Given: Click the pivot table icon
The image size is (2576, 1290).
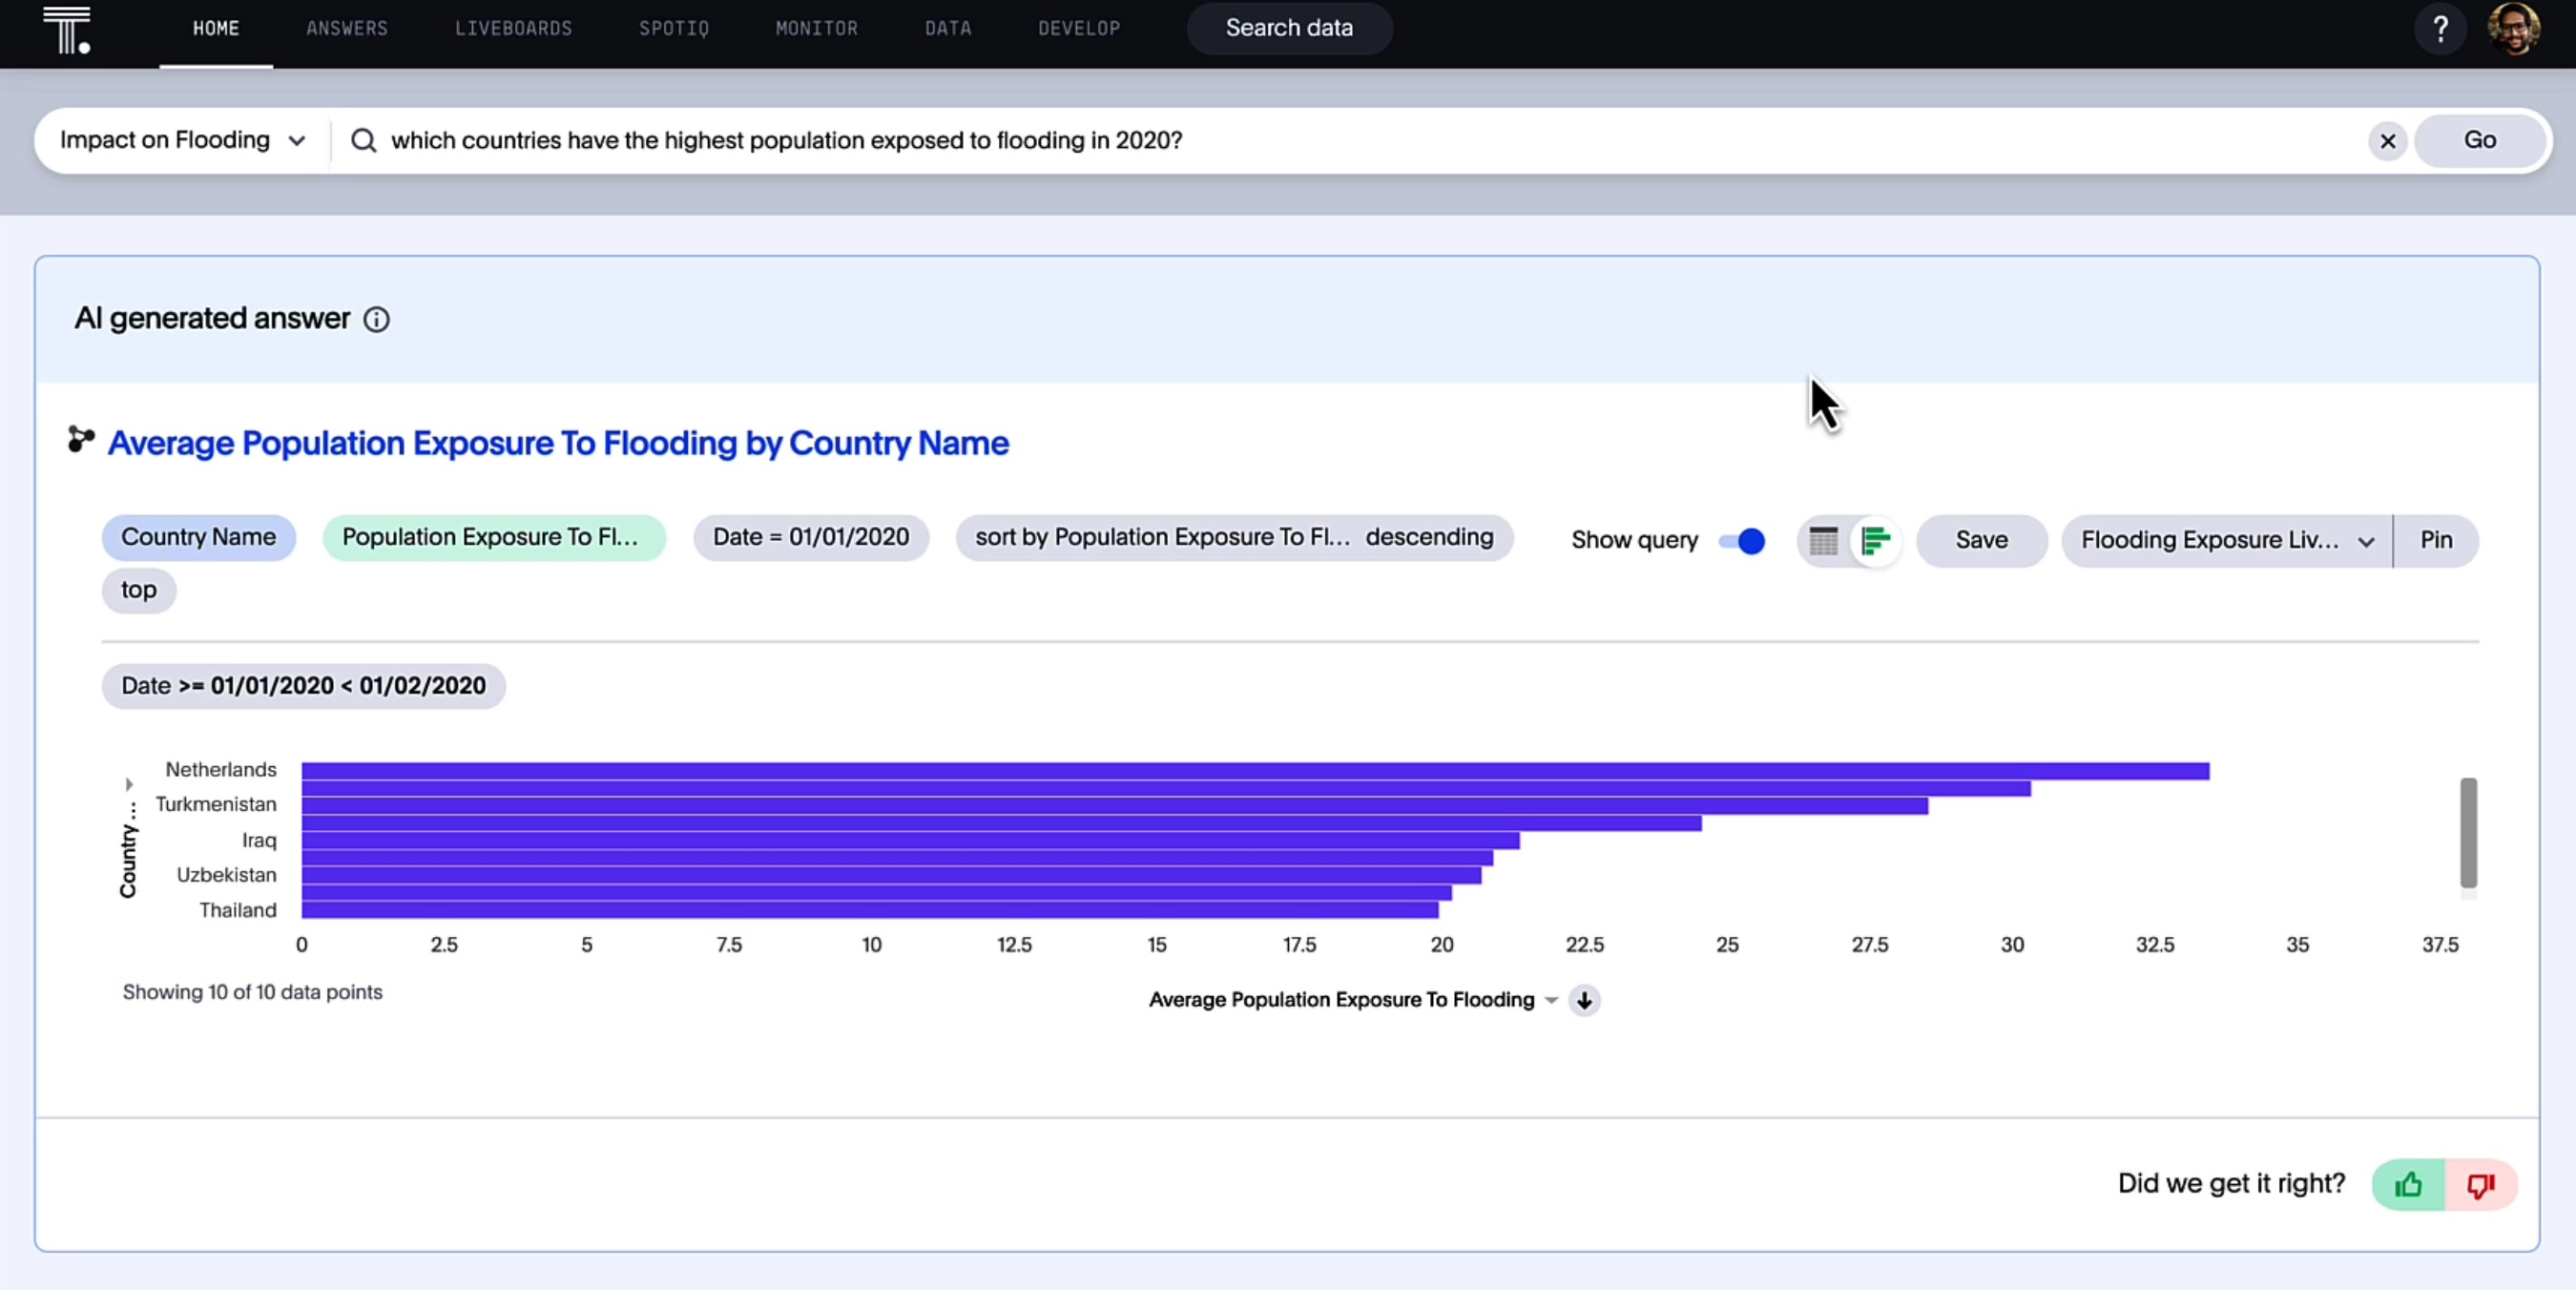Looking at the screenshot, I should [1824, 538].
